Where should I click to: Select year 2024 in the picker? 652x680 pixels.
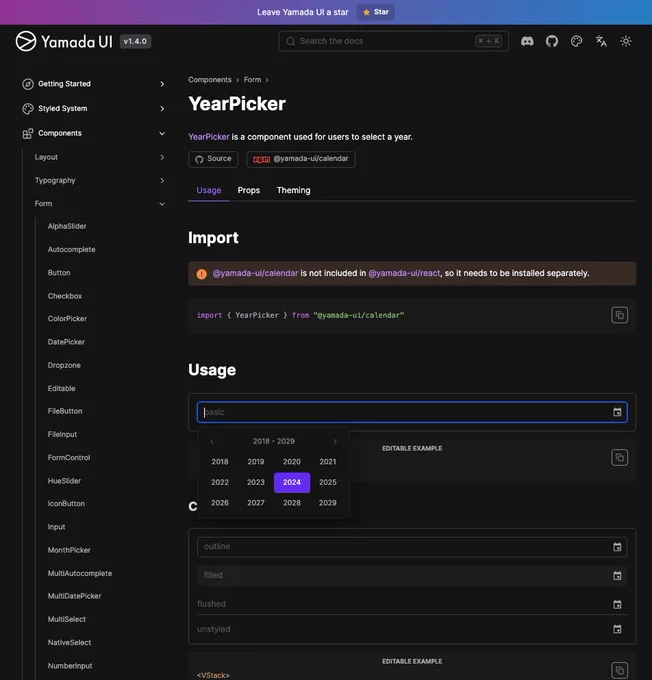(x=292, y=483)
